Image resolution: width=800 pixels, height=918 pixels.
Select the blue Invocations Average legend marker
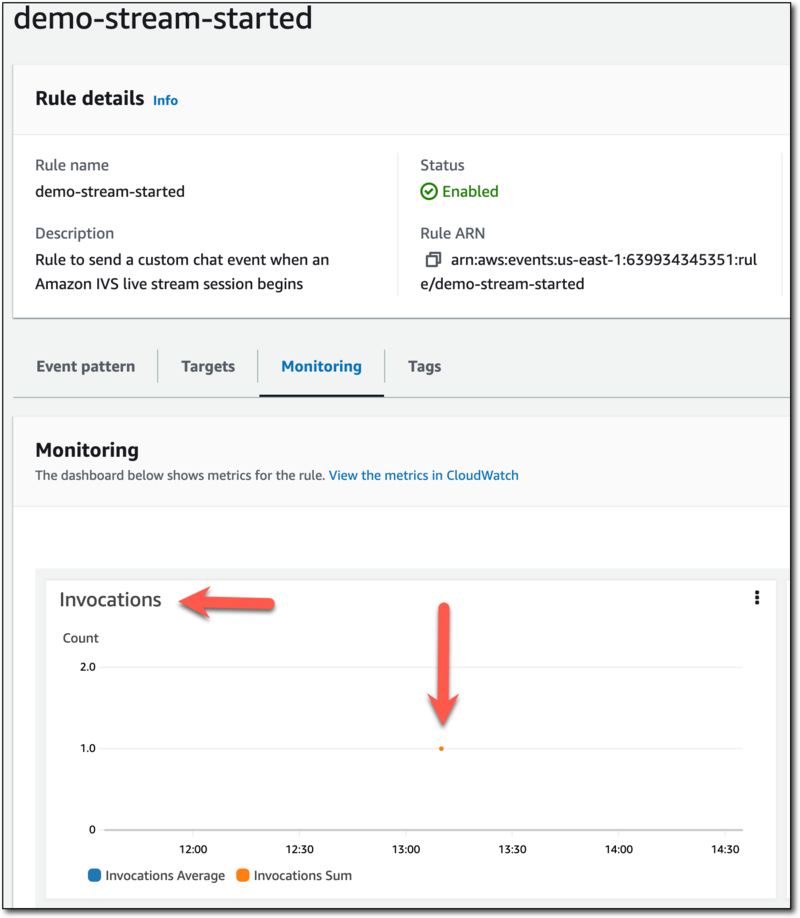coord(94,875)
